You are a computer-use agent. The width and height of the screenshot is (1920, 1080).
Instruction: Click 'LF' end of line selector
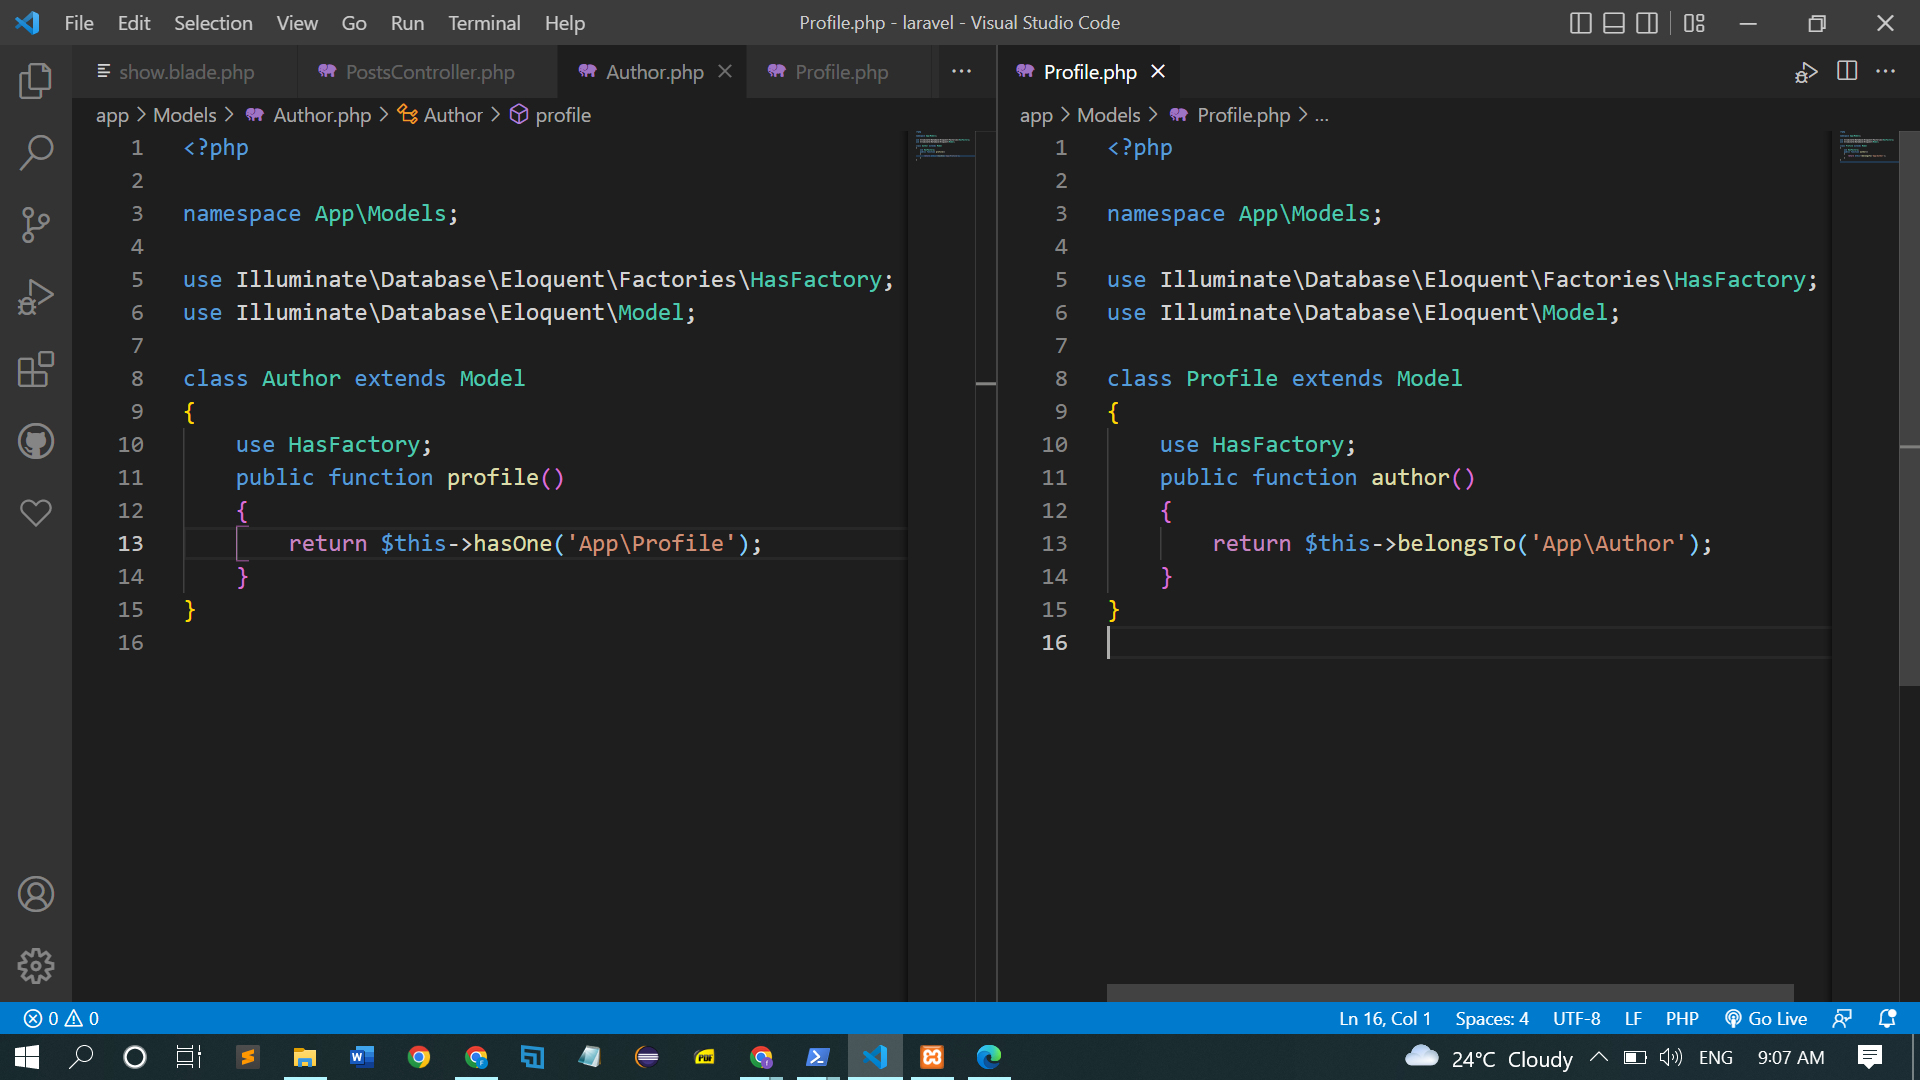pos(1633,1018)
